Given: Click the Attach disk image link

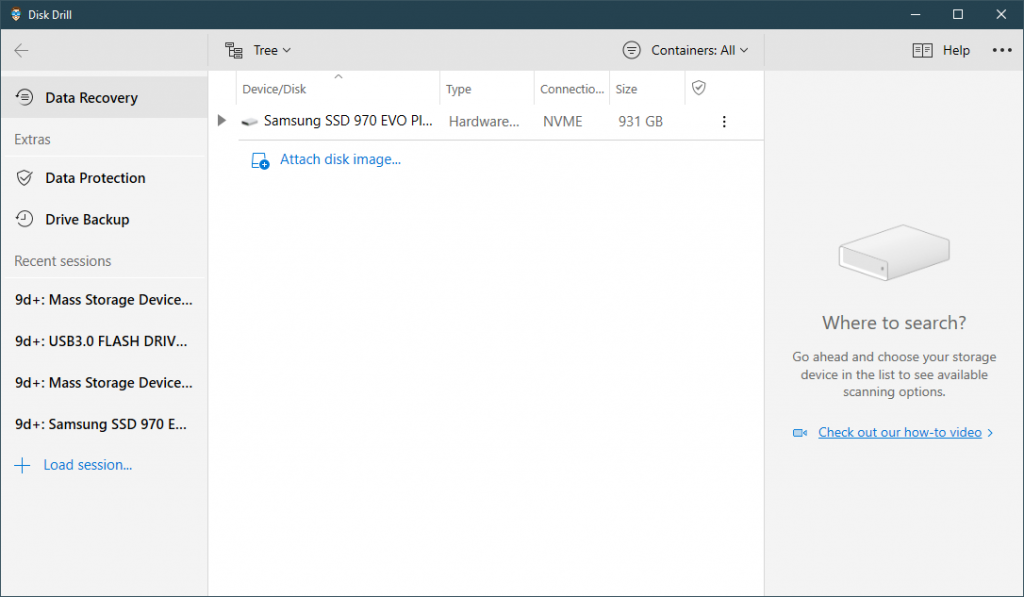Looking at the screenshot, I should click(x=340, y=159).
